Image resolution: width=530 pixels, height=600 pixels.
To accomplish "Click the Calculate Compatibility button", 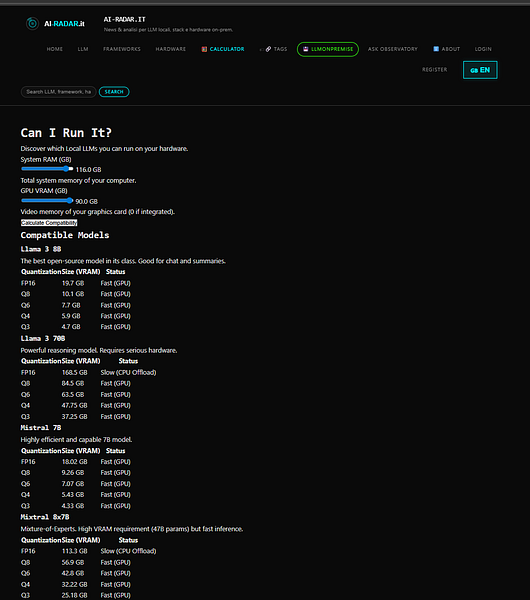I will (49, 223).
